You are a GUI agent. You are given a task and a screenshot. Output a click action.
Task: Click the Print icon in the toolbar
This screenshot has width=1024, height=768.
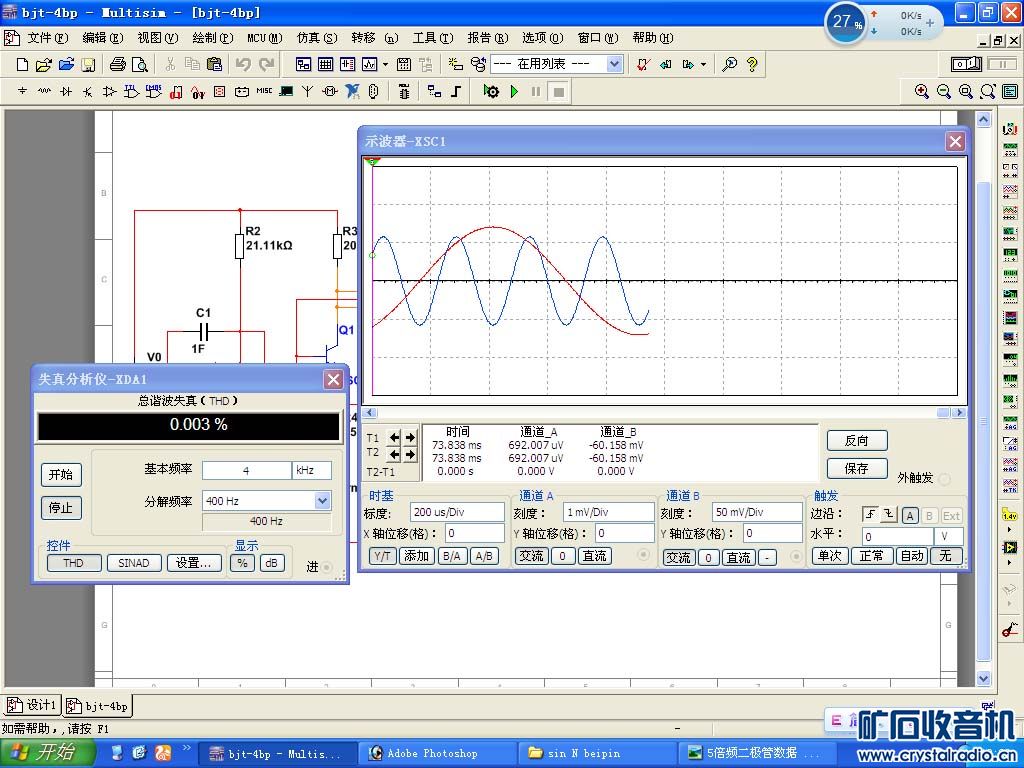pyautogui.click(x=118, y=64)
